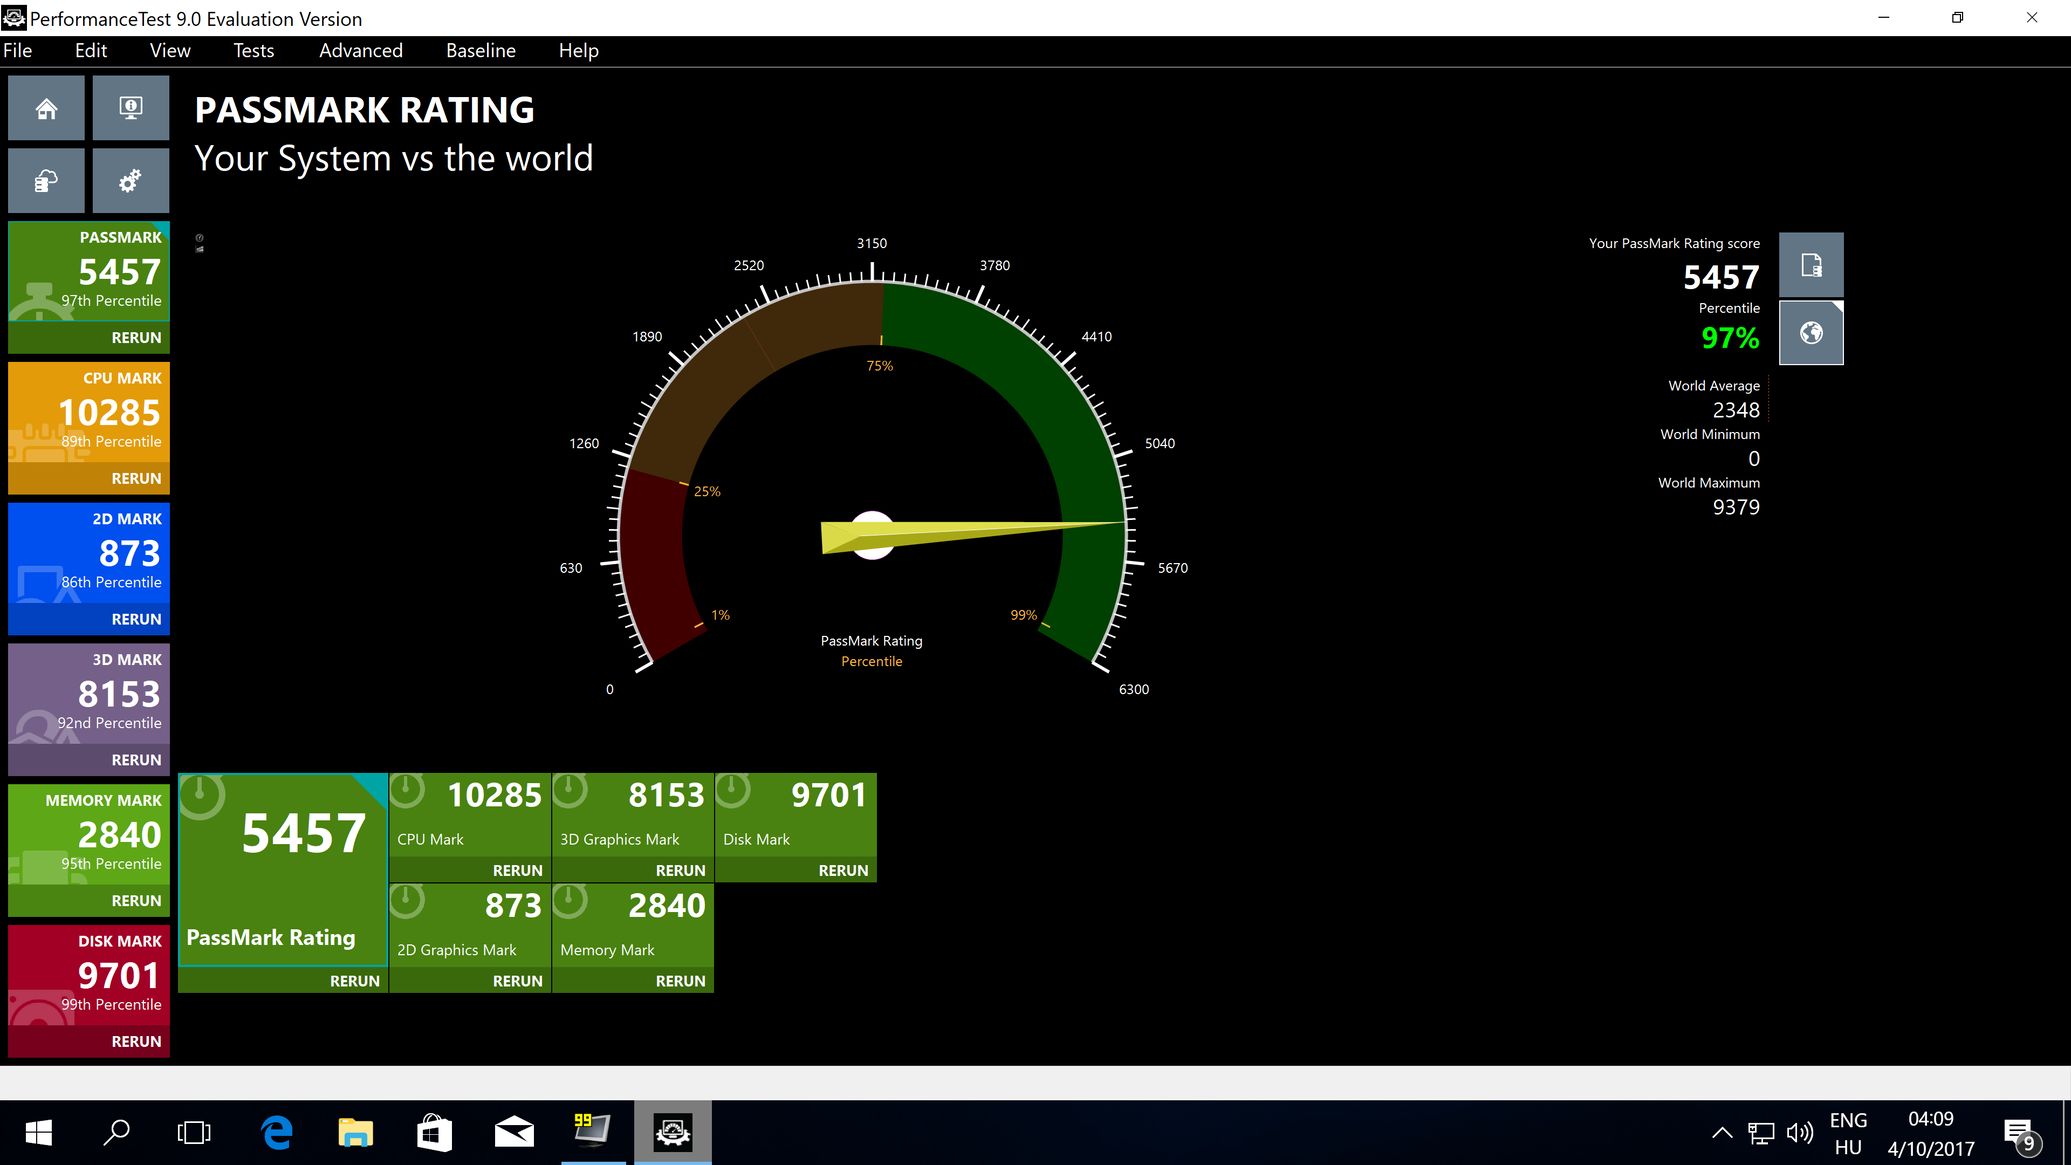Select the PASSMARK 5457 sidebar tile
This screenshot has height=1165, width=2071.
(89, 272)
